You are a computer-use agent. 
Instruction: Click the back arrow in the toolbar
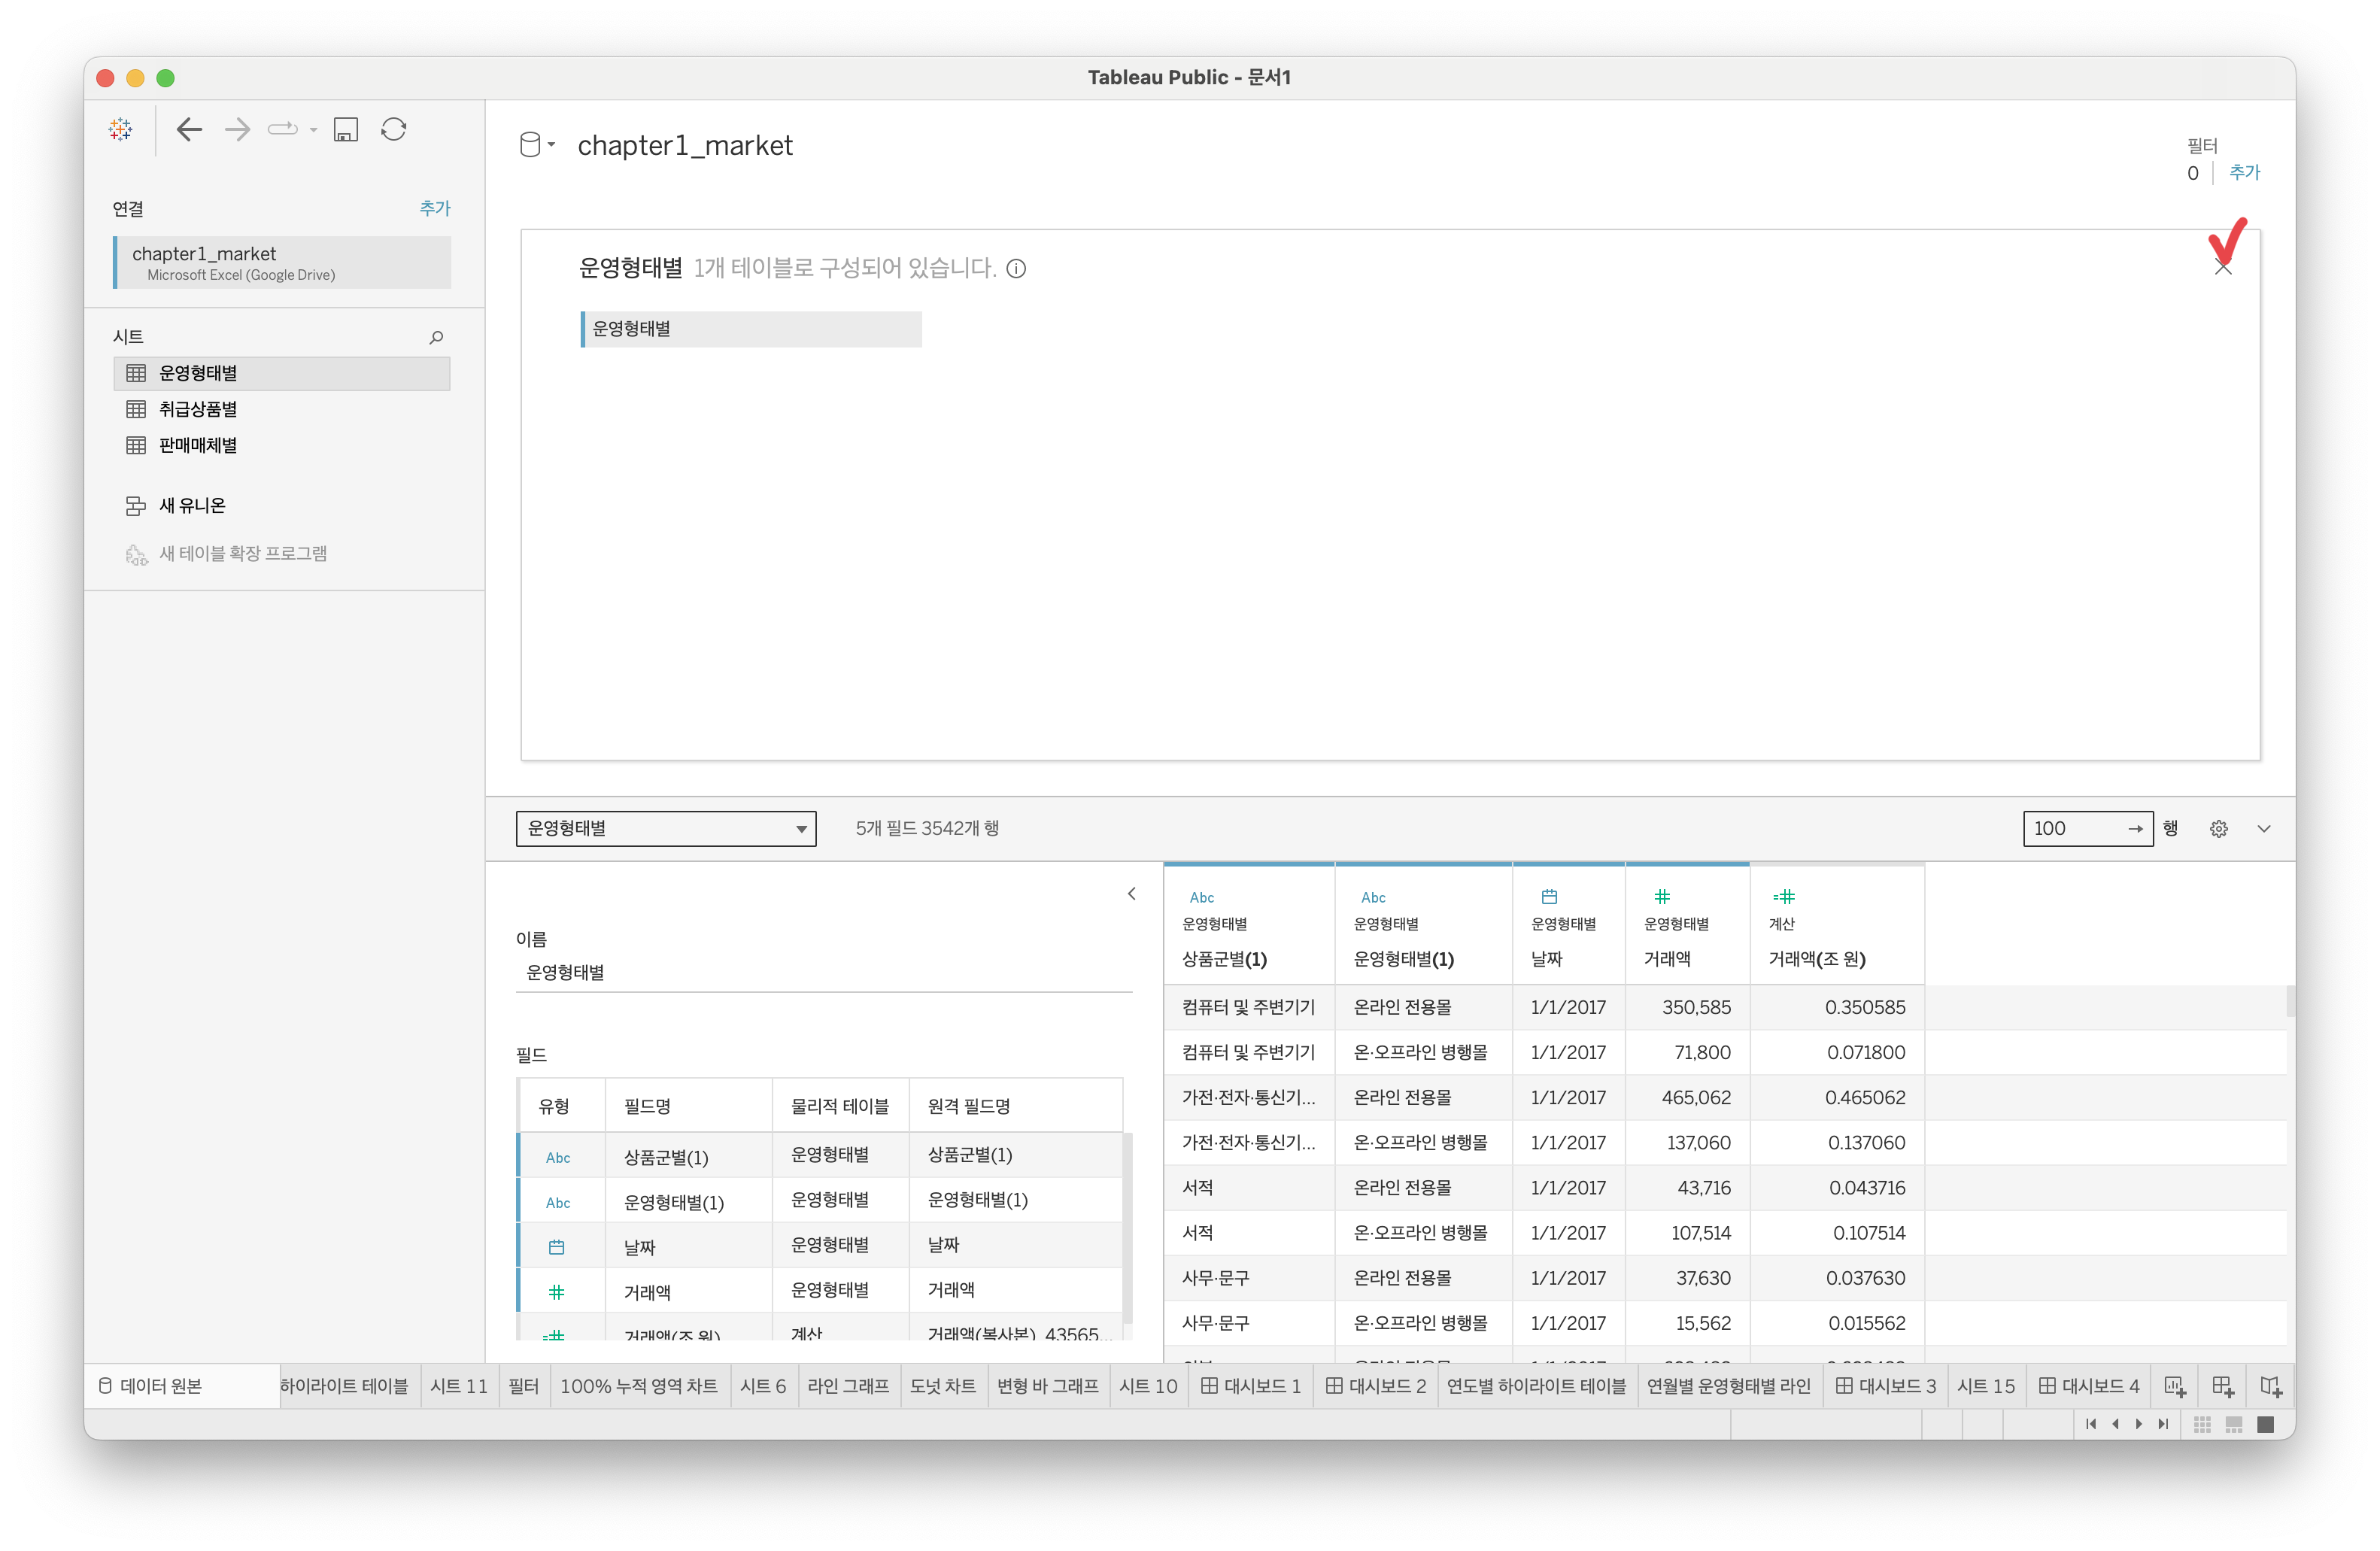pos(189,130)
